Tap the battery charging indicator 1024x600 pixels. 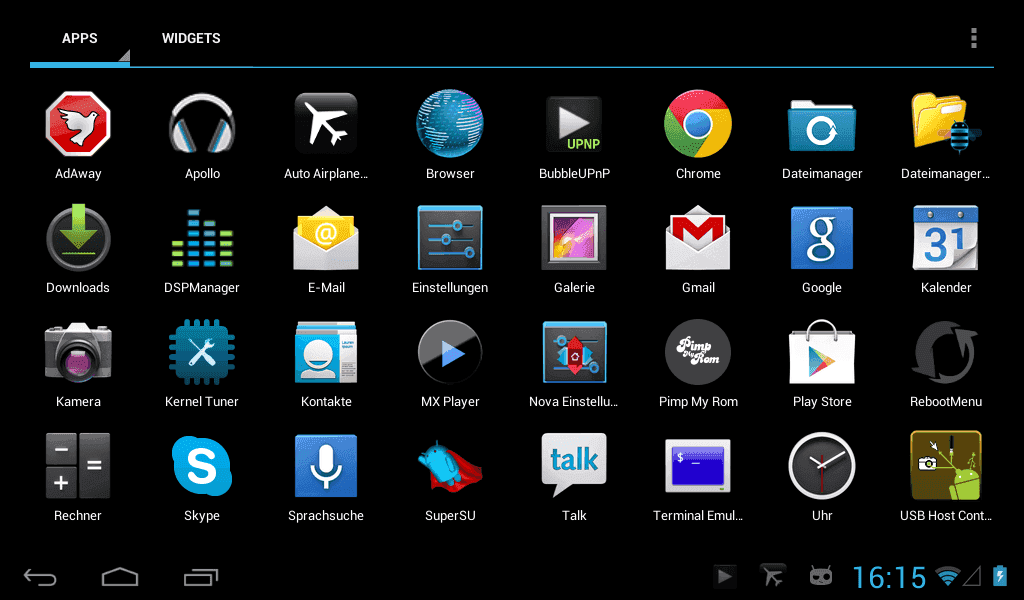999,576
